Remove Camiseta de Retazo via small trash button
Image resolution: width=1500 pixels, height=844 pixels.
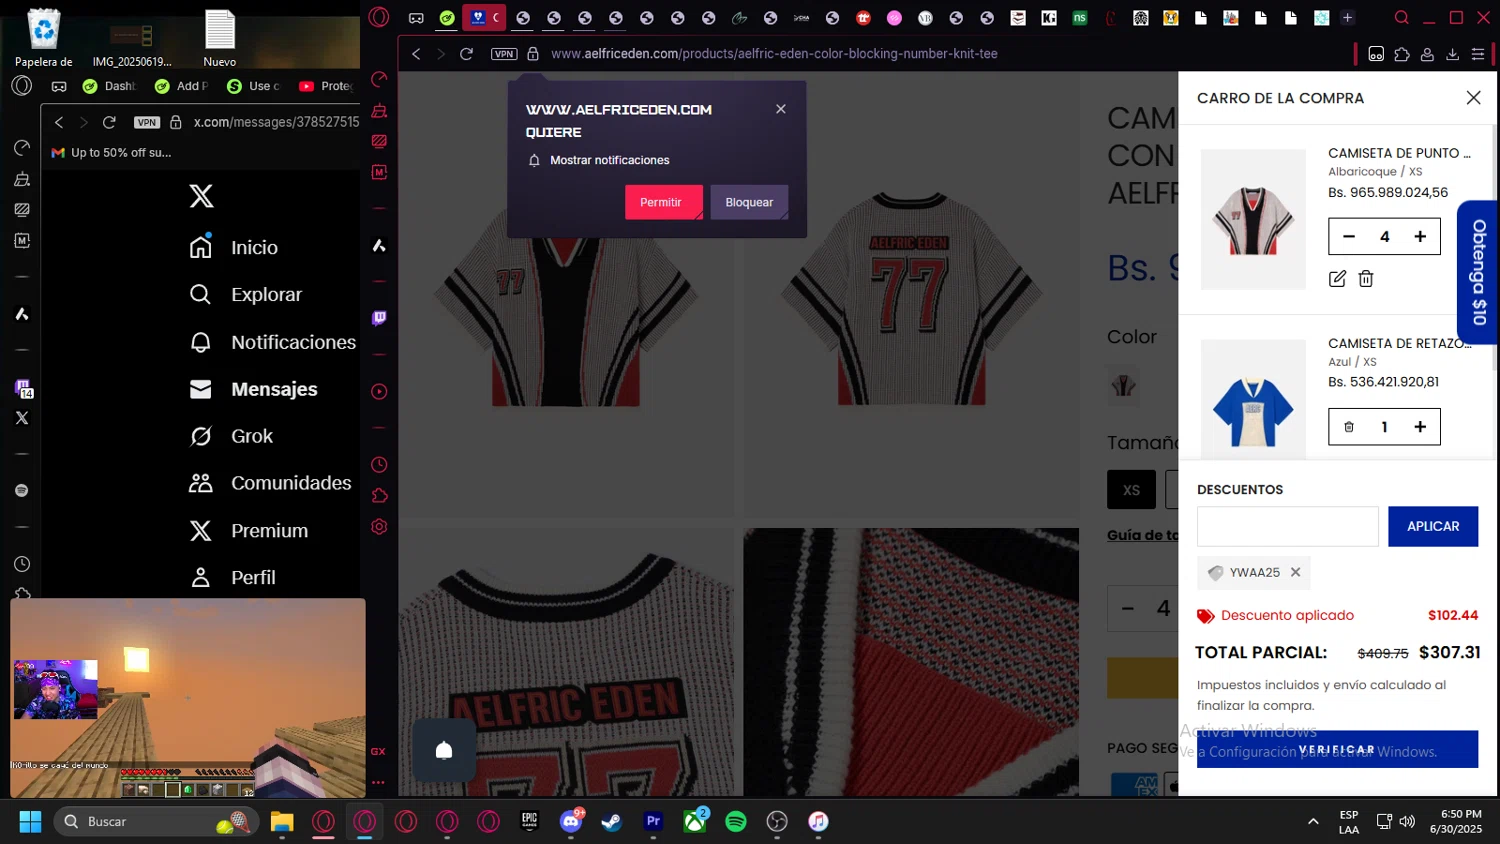pyautogui.click(x=1349, y=427)
